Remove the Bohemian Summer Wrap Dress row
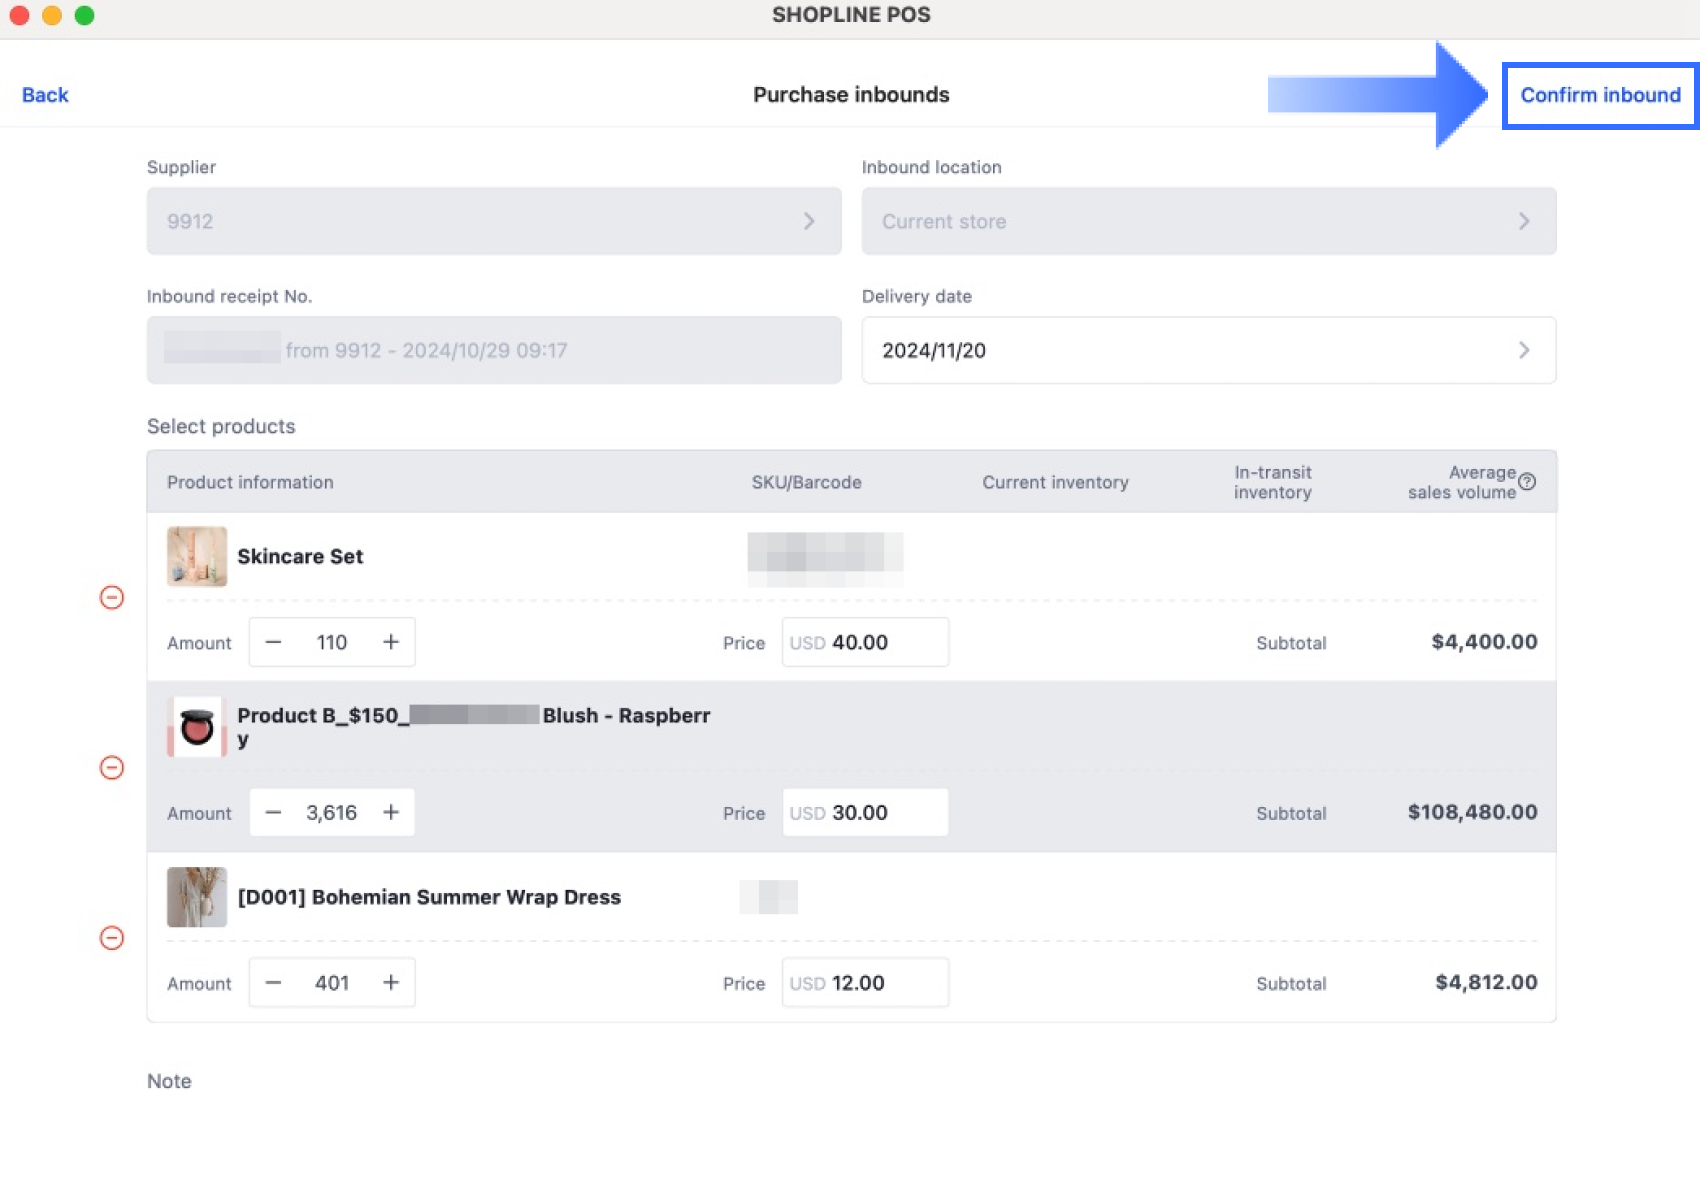 (112, 938)
